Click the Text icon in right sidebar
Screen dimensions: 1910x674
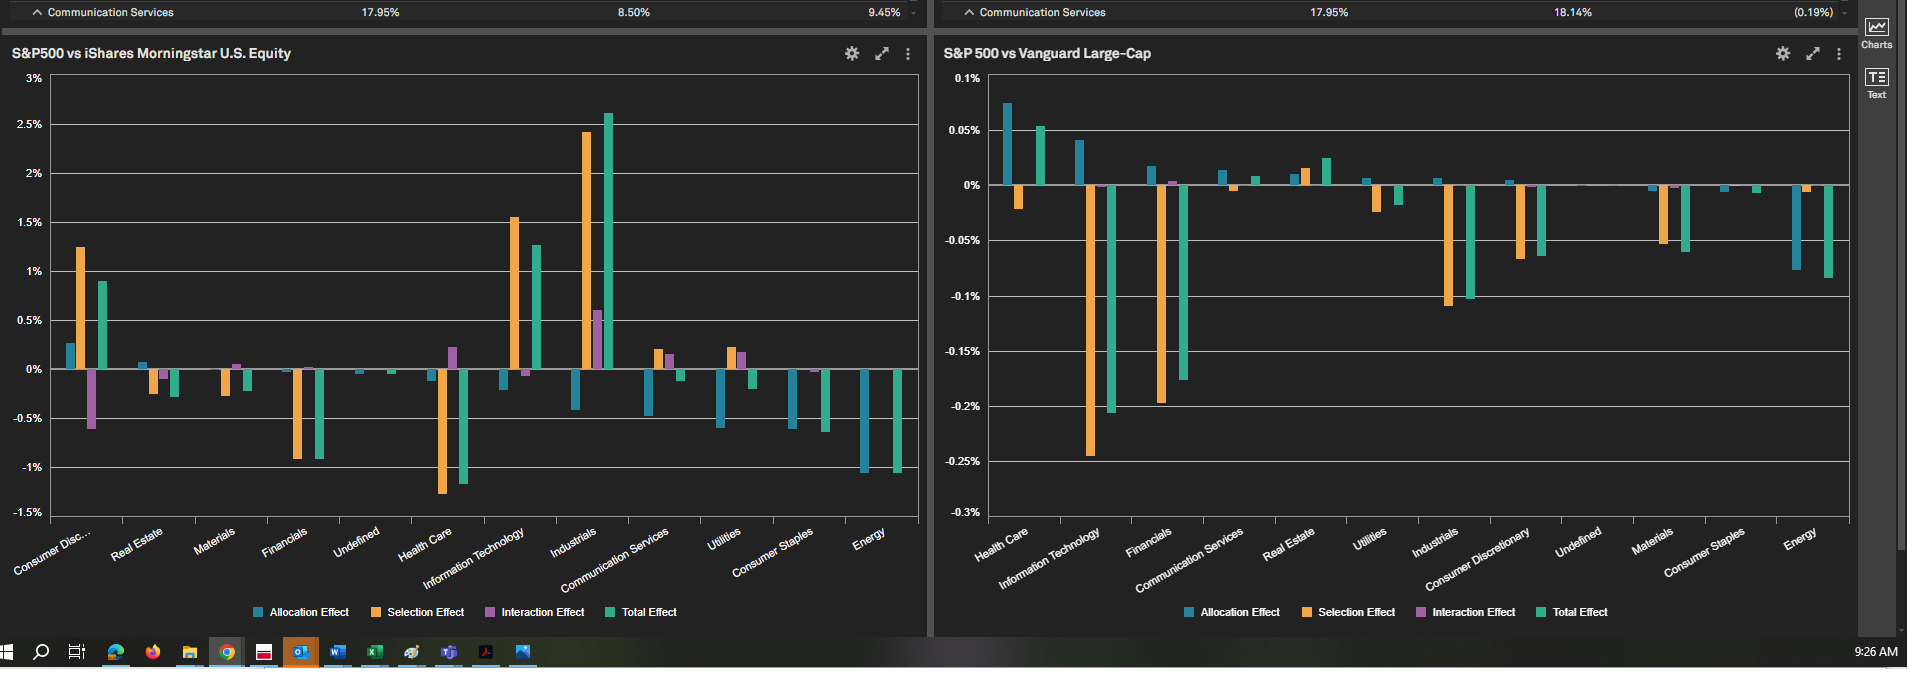point(1877,82)
